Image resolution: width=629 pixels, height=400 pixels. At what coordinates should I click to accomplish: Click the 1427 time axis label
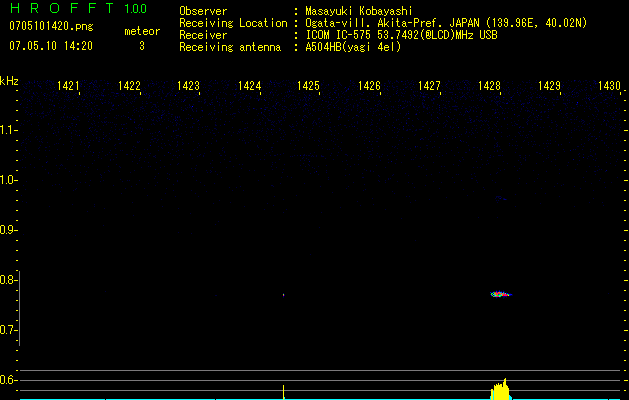(x=429, y=86)
